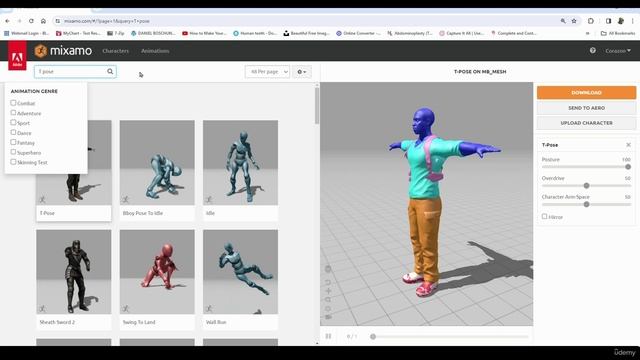
Task: Select the pan camera plus icon
Action: pos(328,291)
